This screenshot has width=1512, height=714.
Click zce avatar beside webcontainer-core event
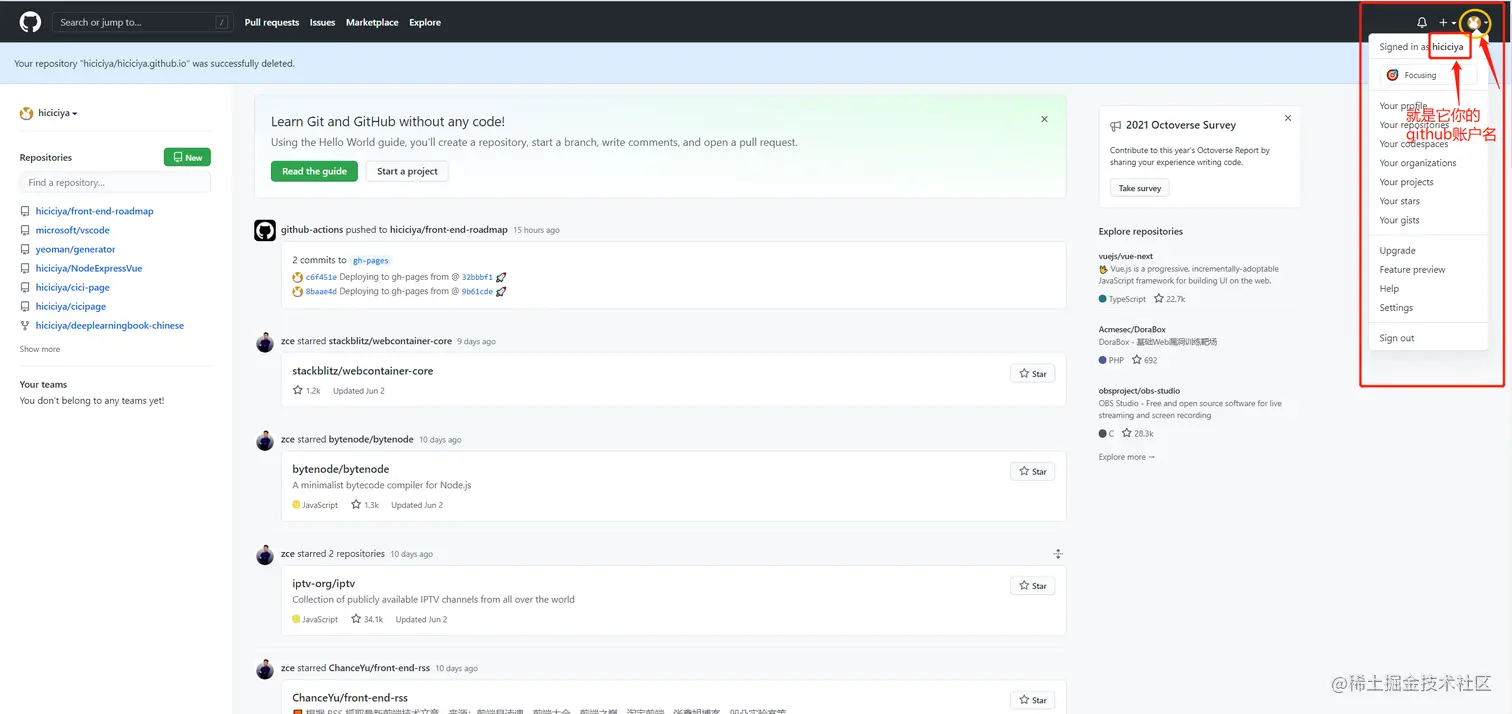click(x=265, y=343)
